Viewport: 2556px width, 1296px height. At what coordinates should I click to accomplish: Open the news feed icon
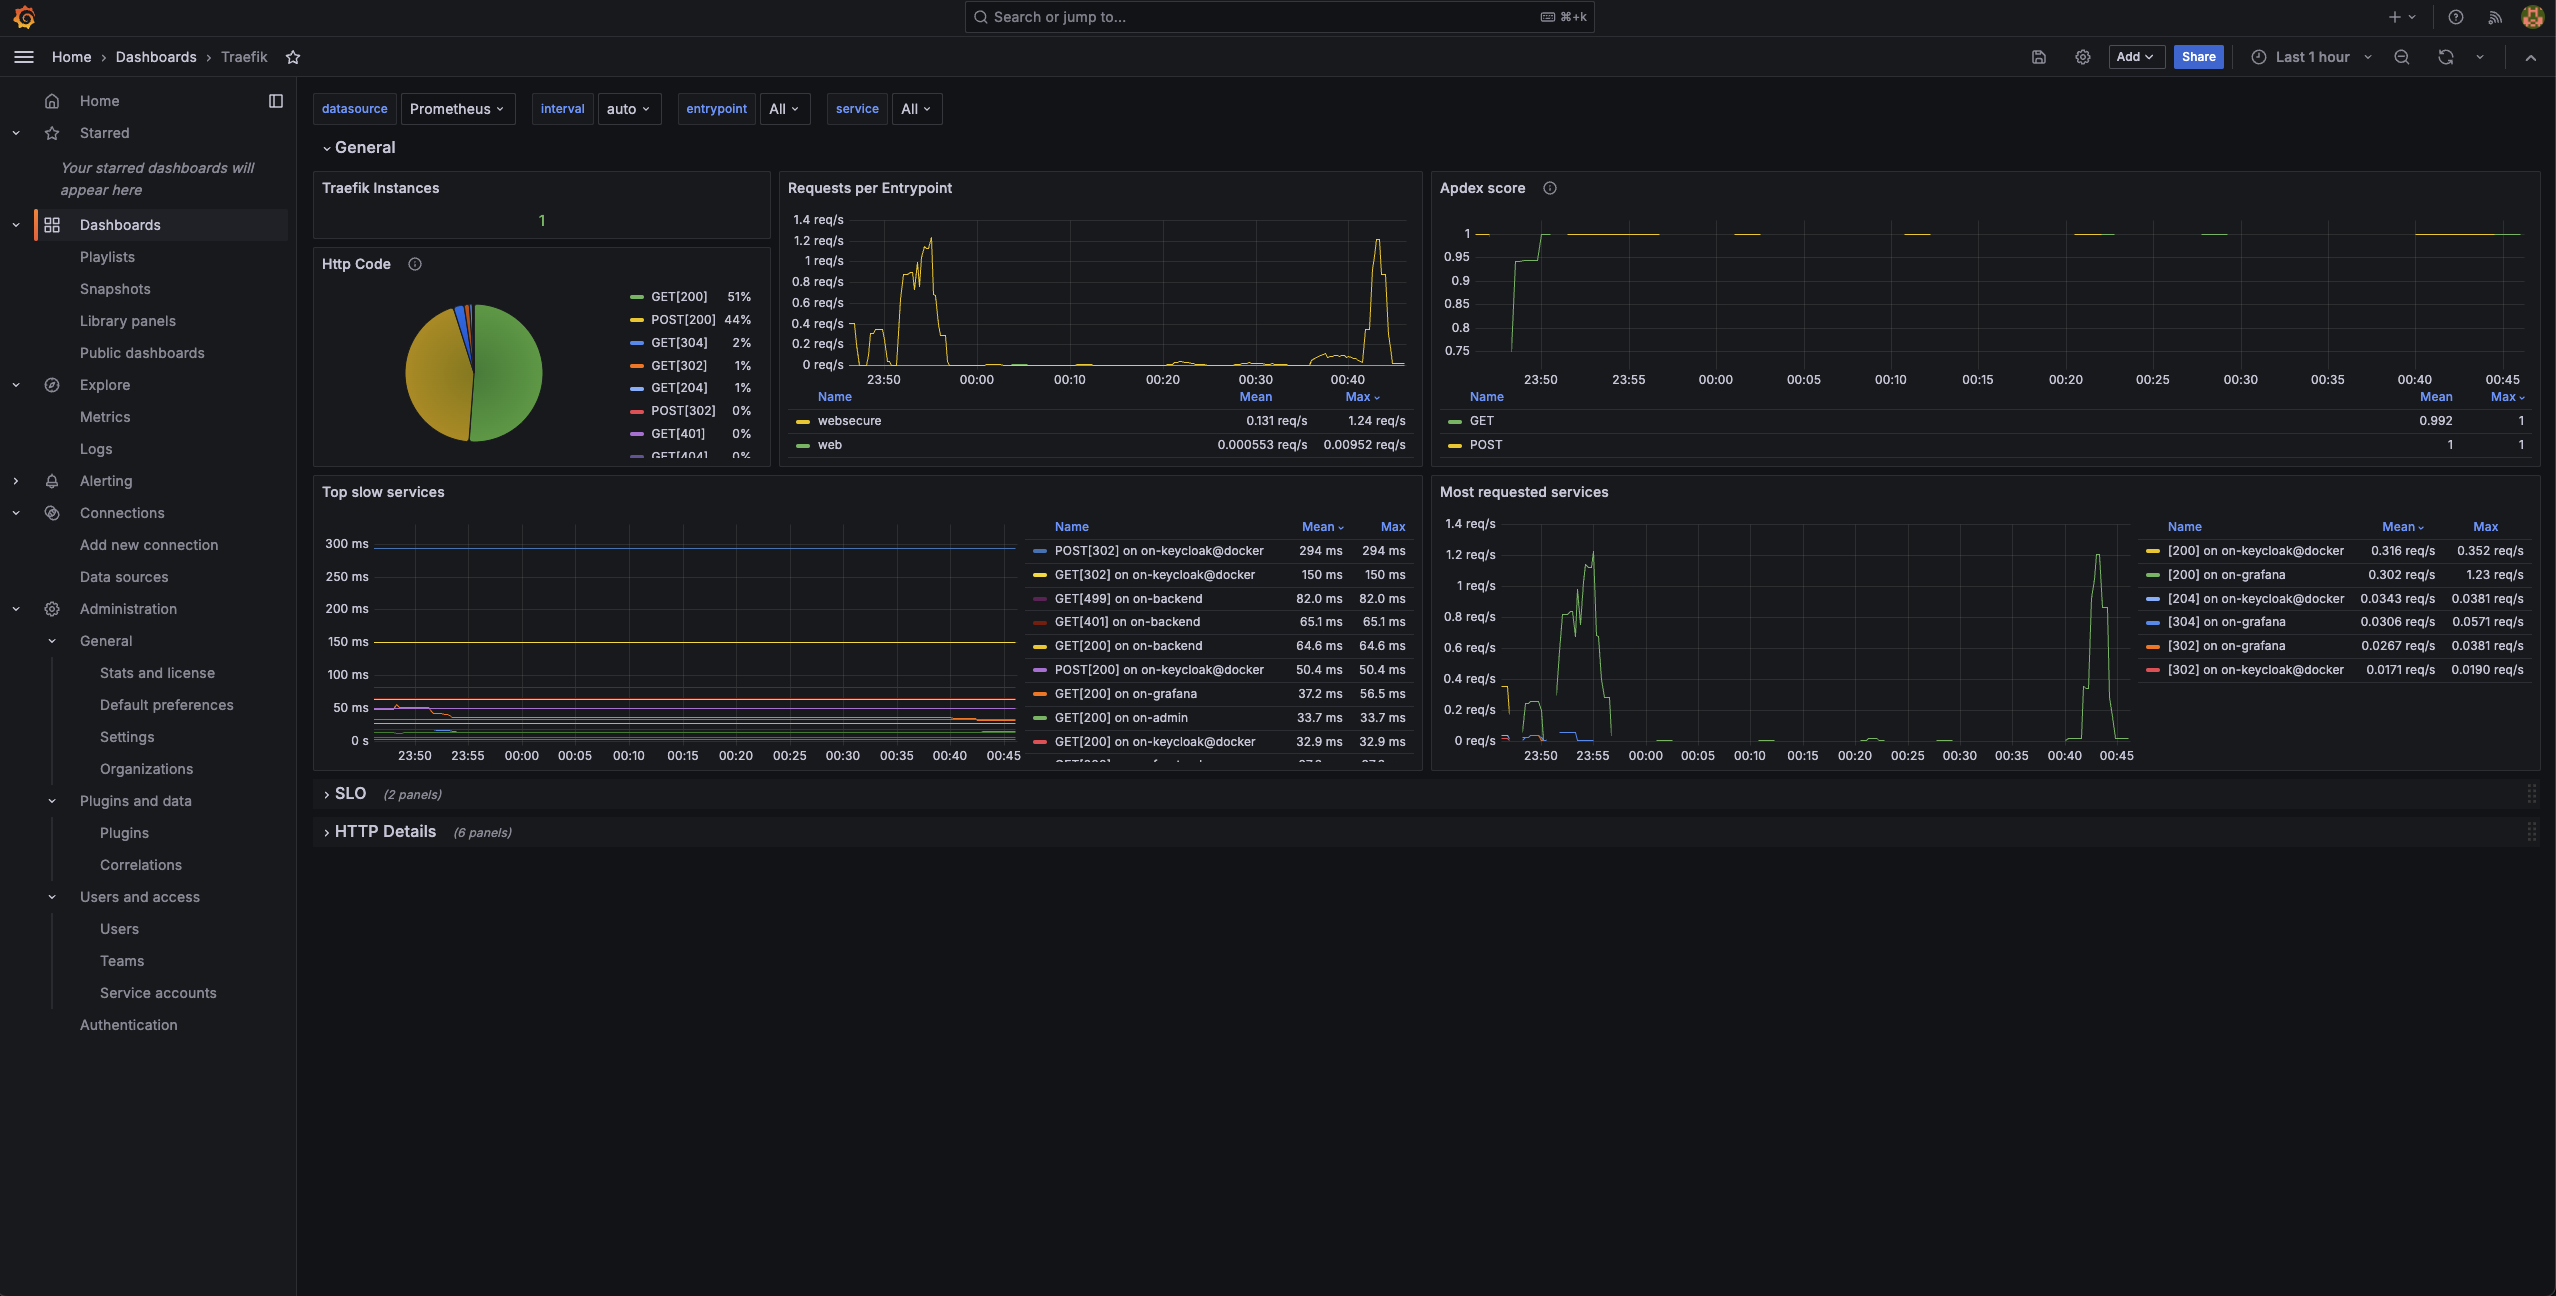click(x=2494, y=17)
